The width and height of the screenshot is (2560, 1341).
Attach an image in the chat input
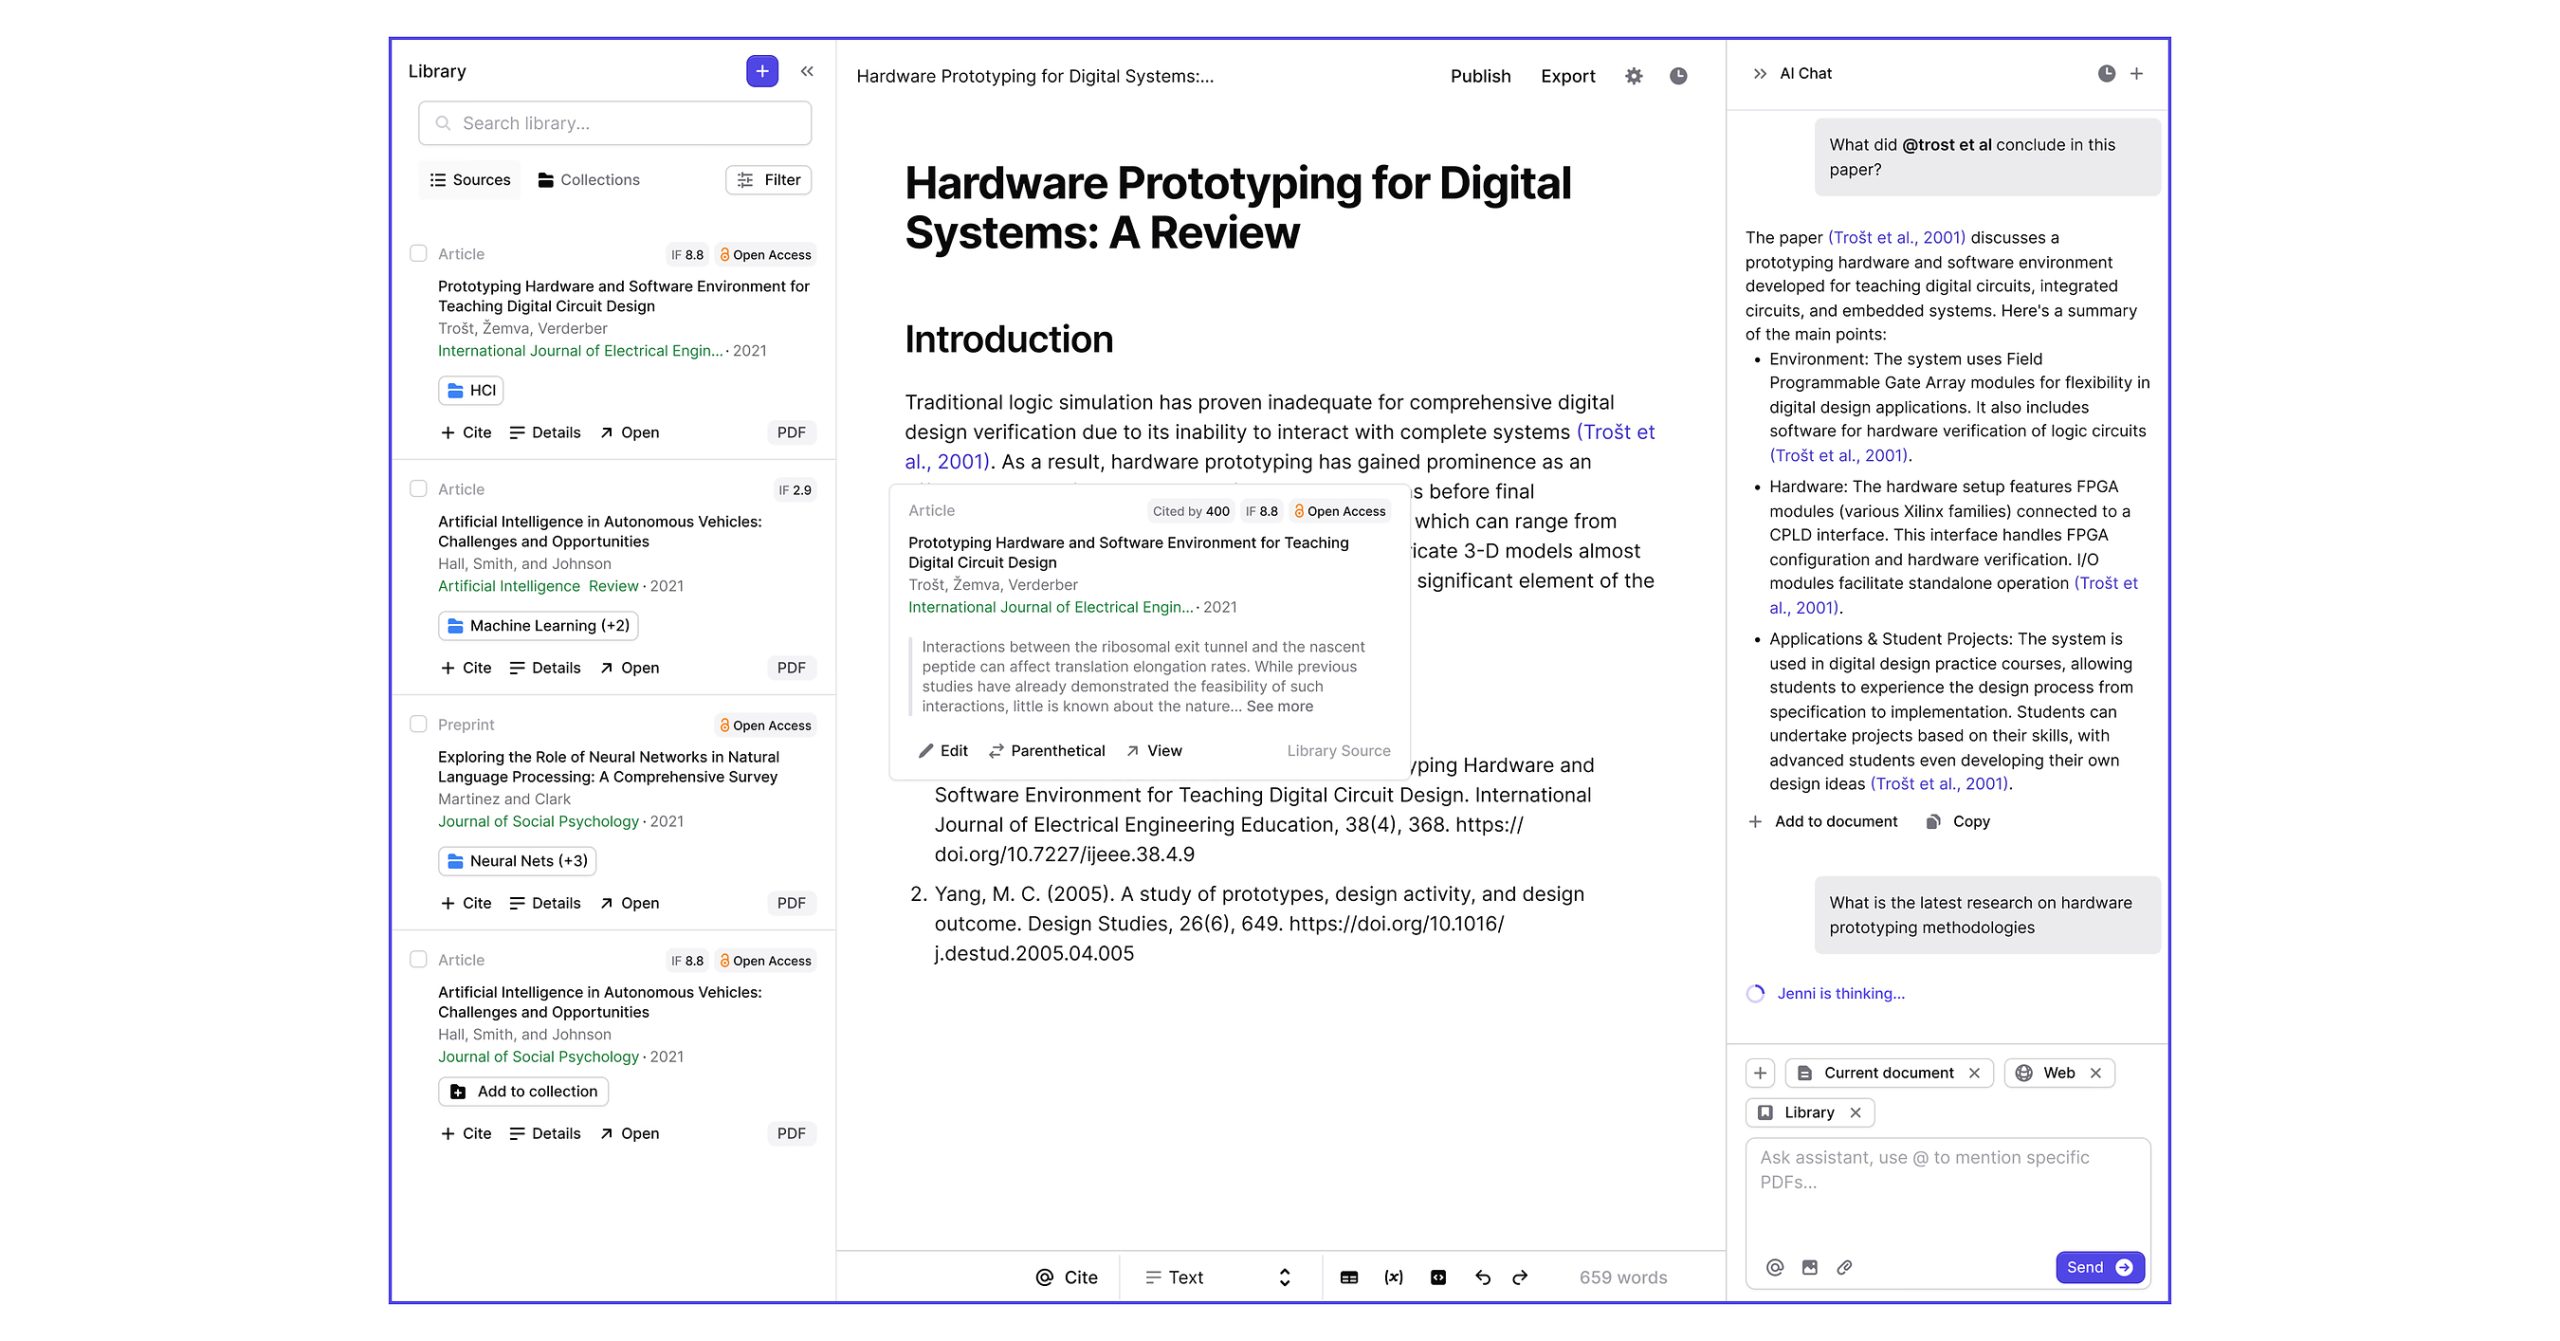pyautogui.click(x=1809, y=1267)
